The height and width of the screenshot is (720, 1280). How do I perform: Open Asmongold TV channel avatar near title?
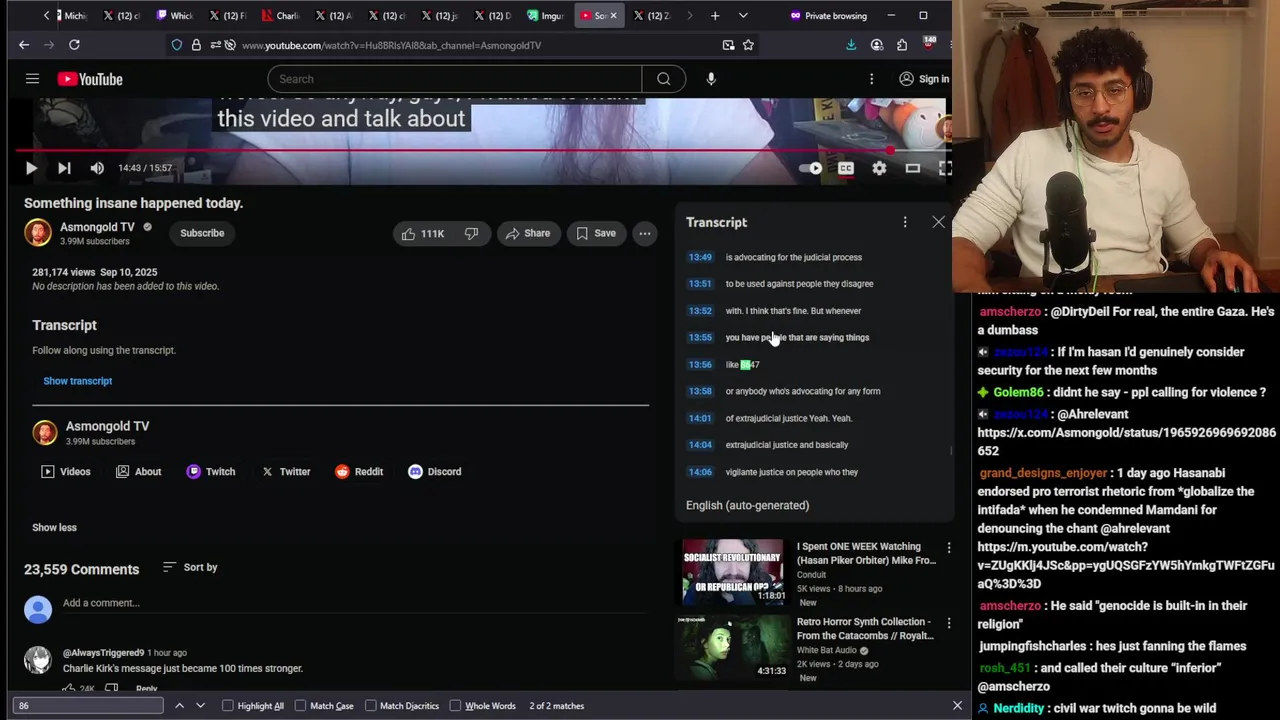pyautogui.click(x=38, y=233)
